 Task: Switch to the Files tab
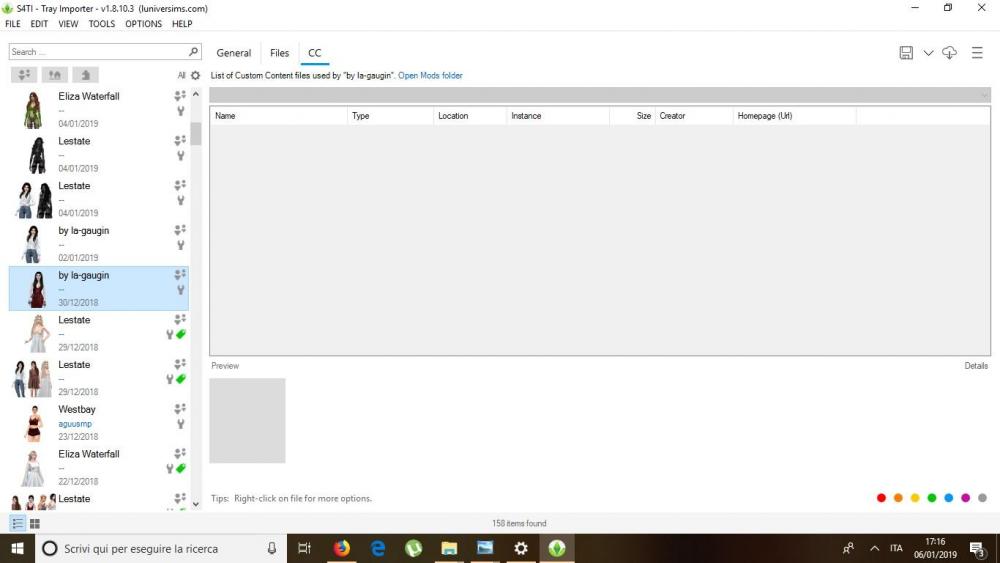[279, 53]
